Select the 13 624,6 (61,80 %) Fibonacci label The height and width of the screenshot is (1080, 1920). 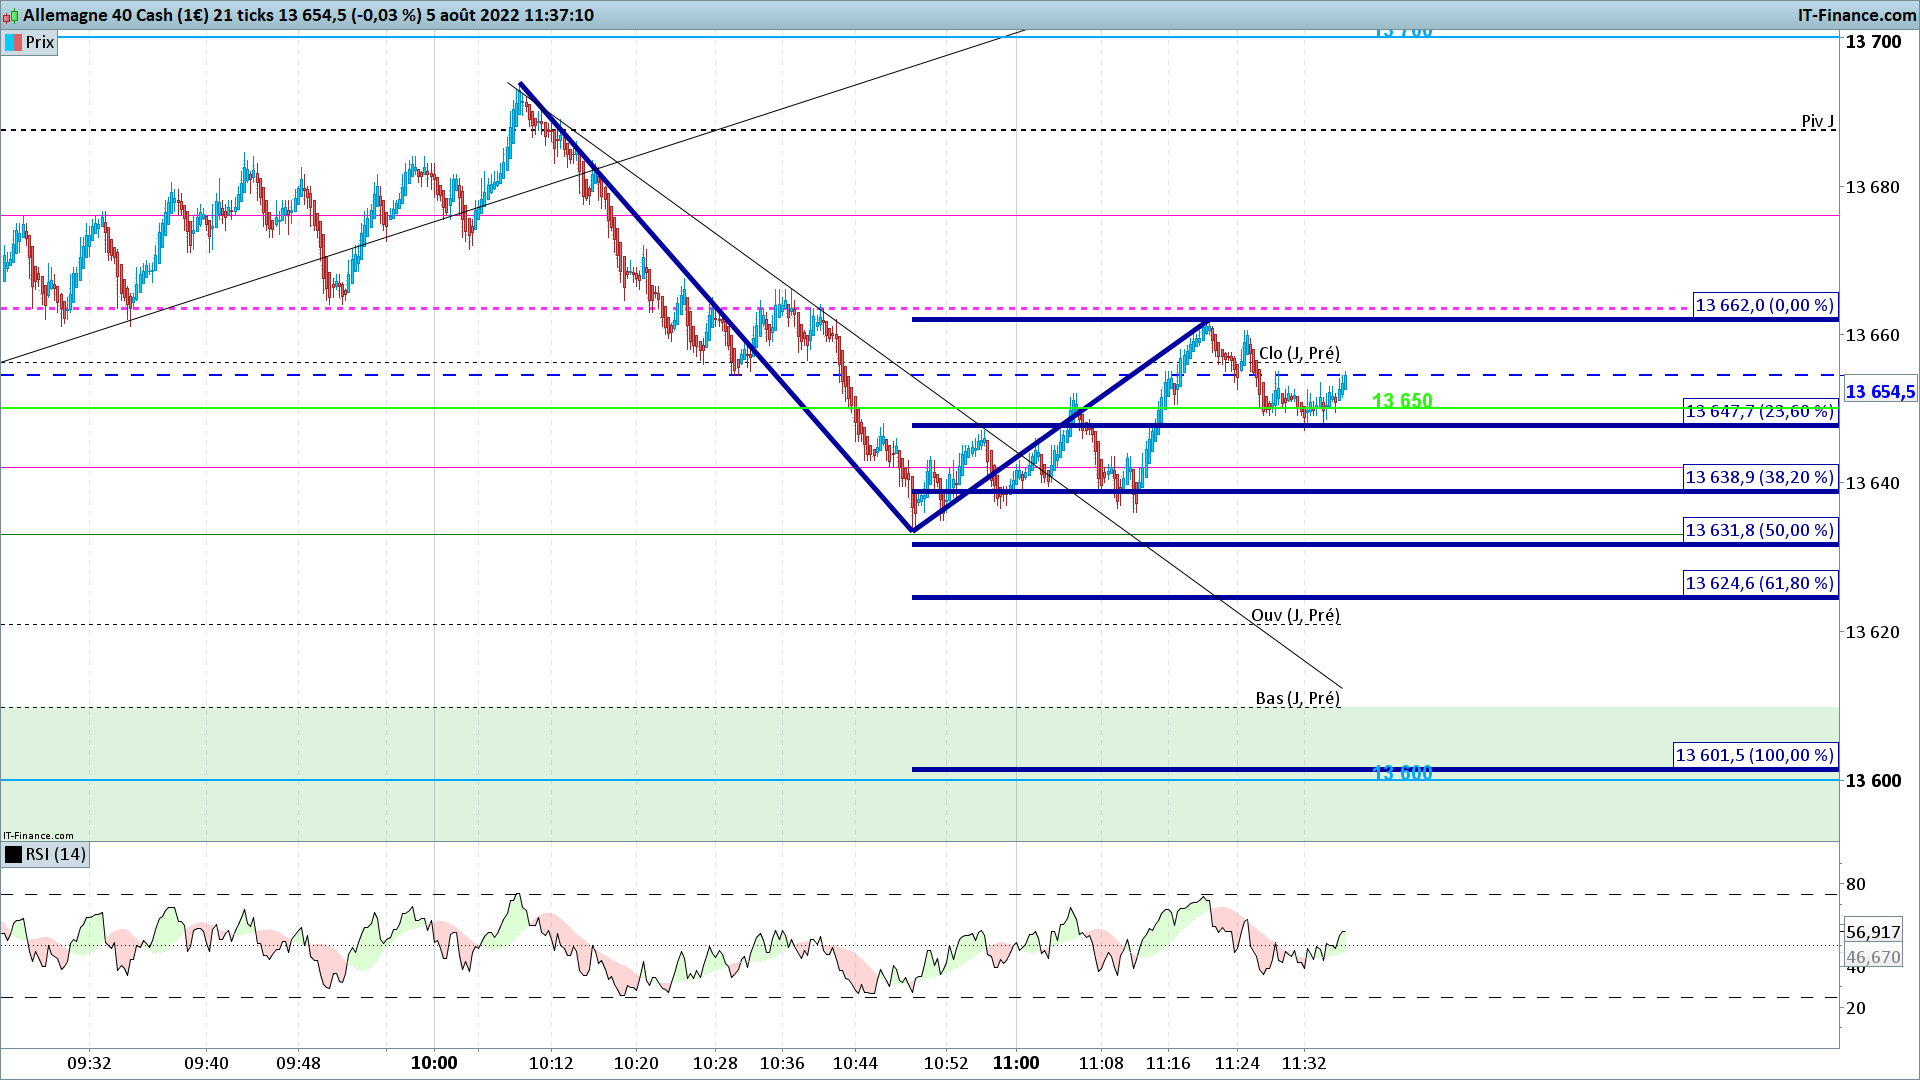1760,584
